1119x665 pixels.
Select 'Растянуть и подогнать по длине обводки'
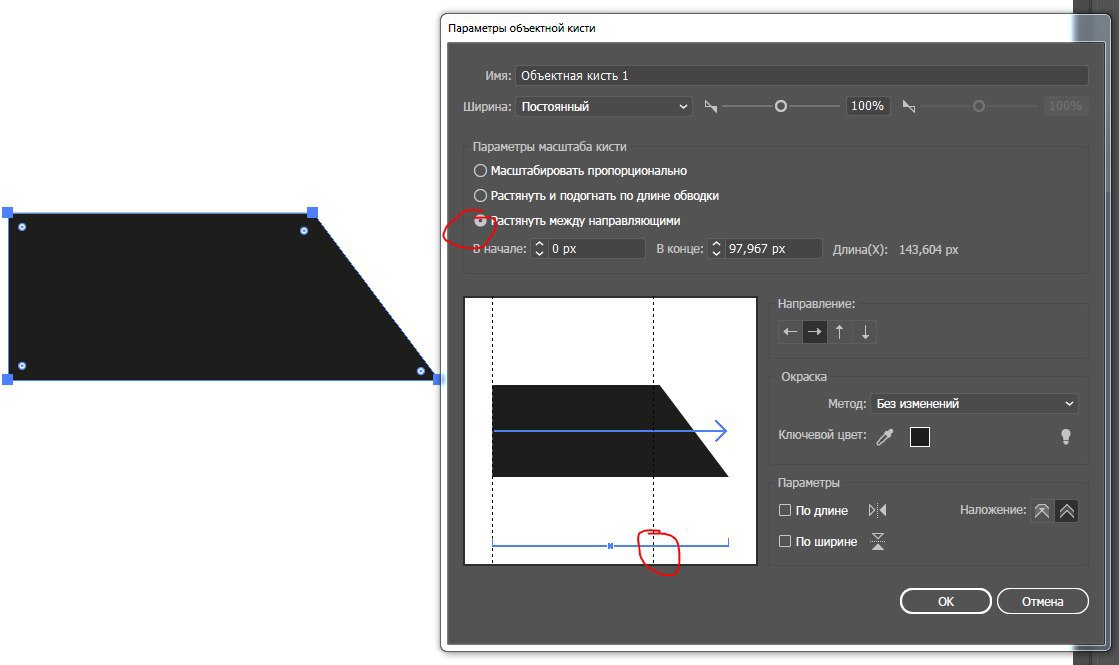tap(480, 196)
